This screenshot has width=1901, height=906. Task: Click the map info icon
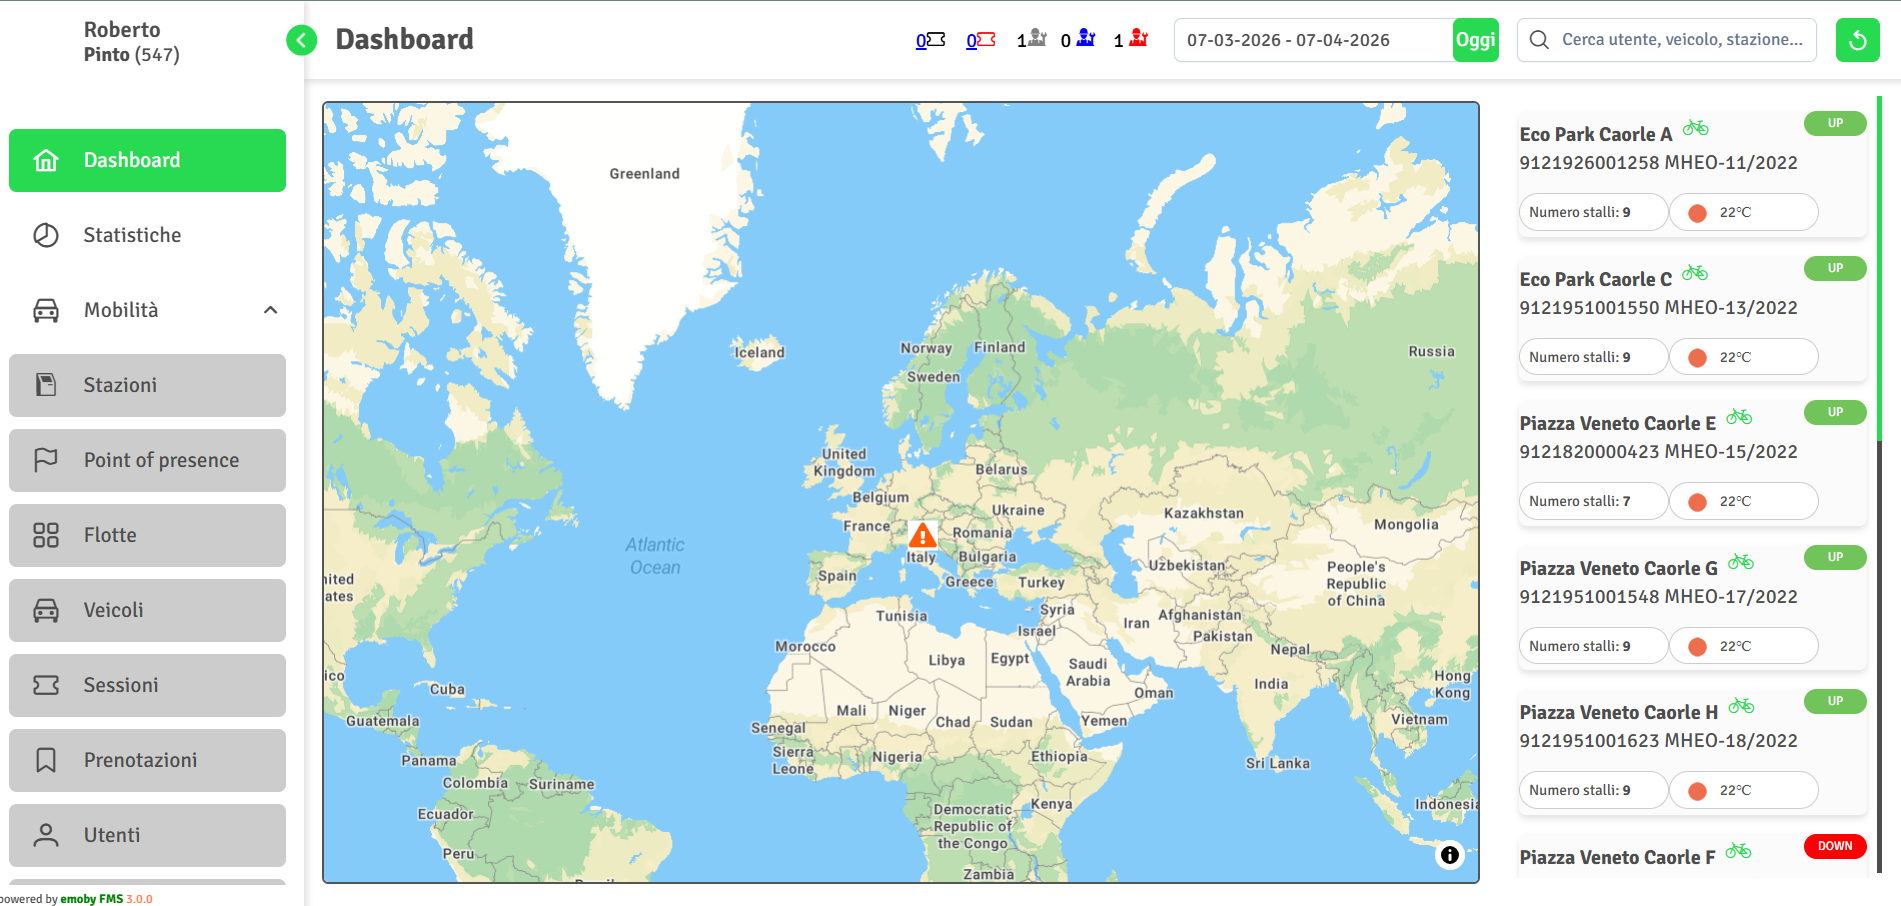[x=1449, y=855]
